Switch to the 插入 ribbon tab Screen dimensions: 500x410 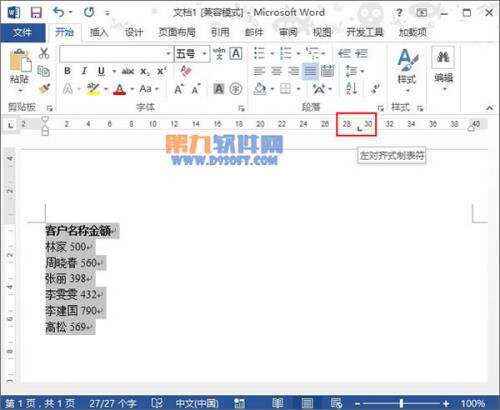click(x=99, y=32)
